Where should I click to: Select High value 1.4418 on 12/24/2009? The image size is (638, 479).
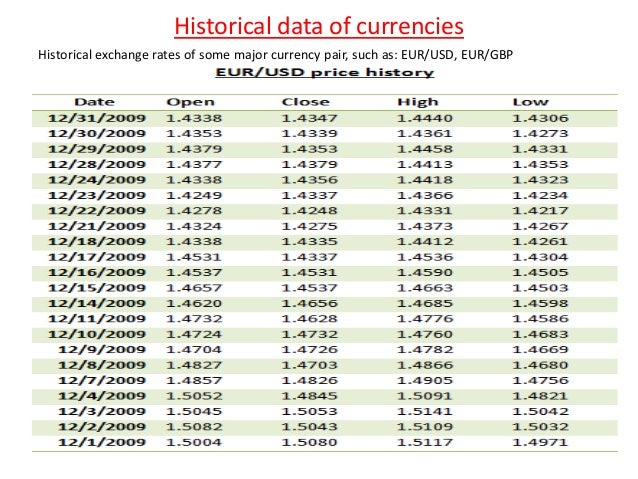(x=425, y=180)
